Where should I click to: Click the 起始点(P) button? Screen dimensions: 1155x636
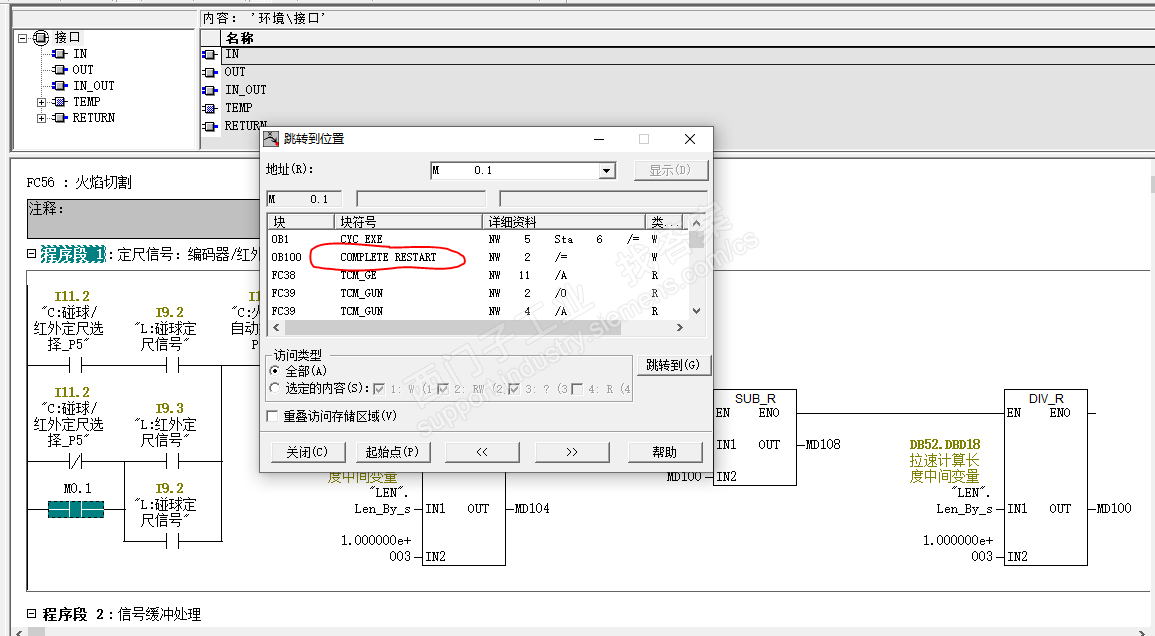tap(393, 452)
